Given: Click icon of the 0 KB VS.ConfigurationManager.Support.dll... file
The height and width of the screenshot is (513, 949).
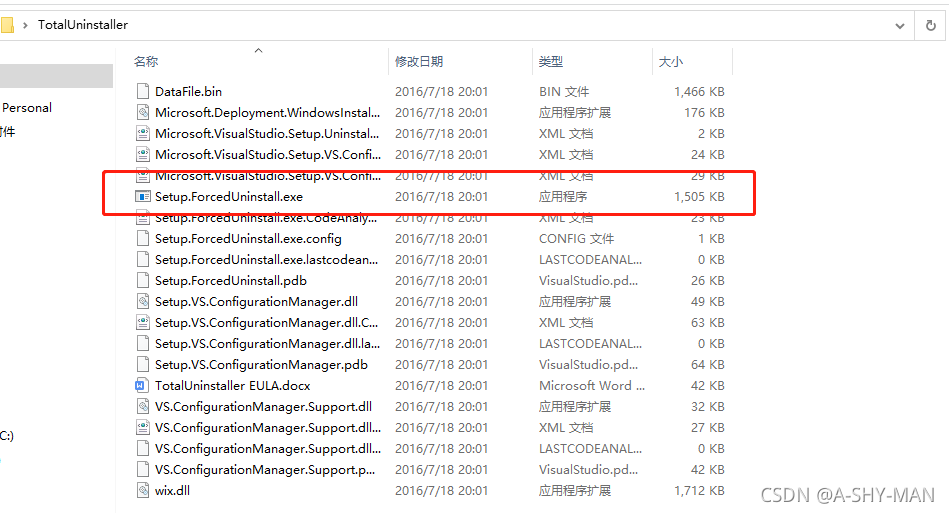Looking at the screenshot, I should (x=143, y=448).
